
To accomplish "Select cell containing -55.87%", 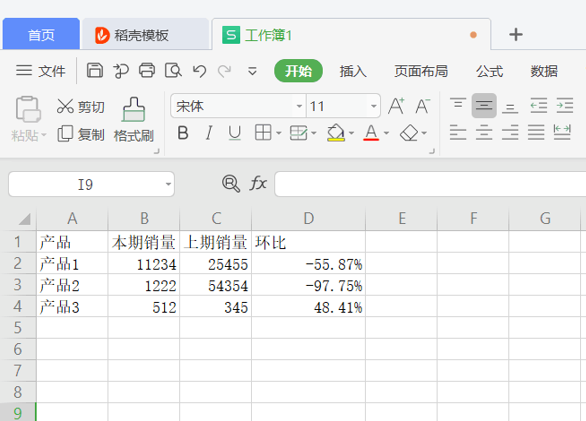I will pos(308,264).
